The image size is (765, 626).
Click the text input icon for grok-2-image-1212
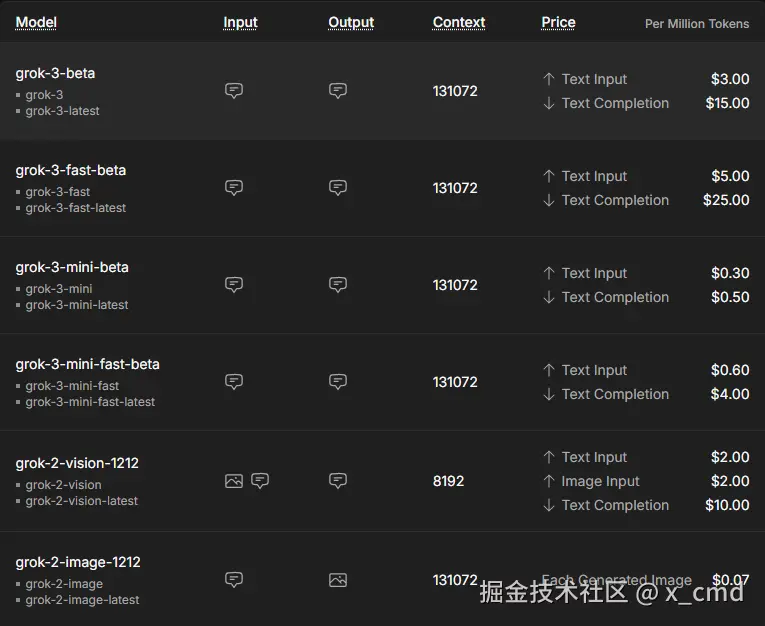point(234,580)
